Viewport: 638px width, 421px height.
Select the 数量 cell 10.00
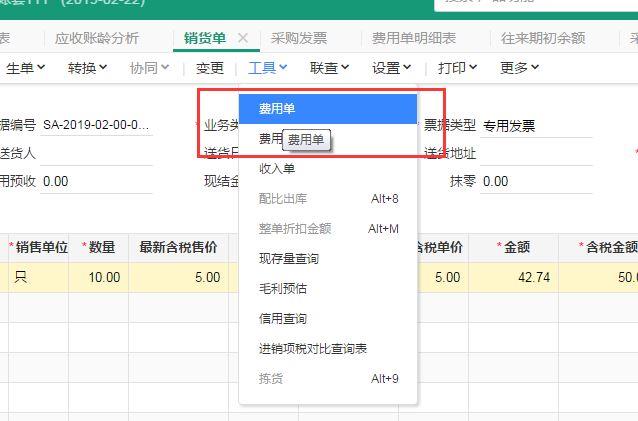(x=98, y=277)
